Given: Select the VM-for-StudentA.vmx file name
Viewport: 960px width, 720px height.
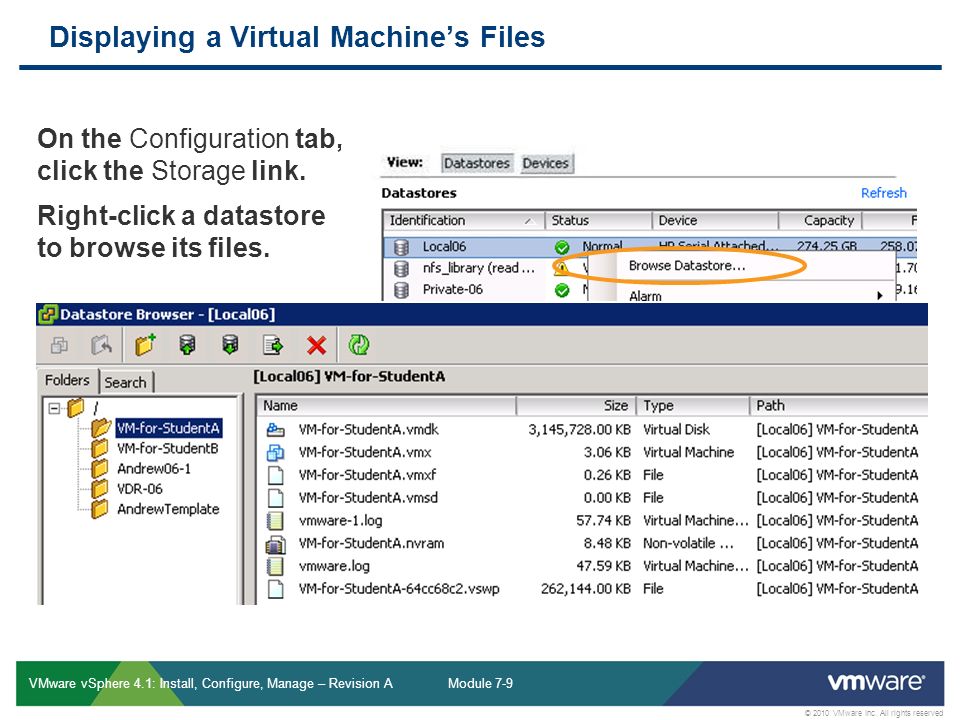Looking at the screenshot, I should point(365,452).
